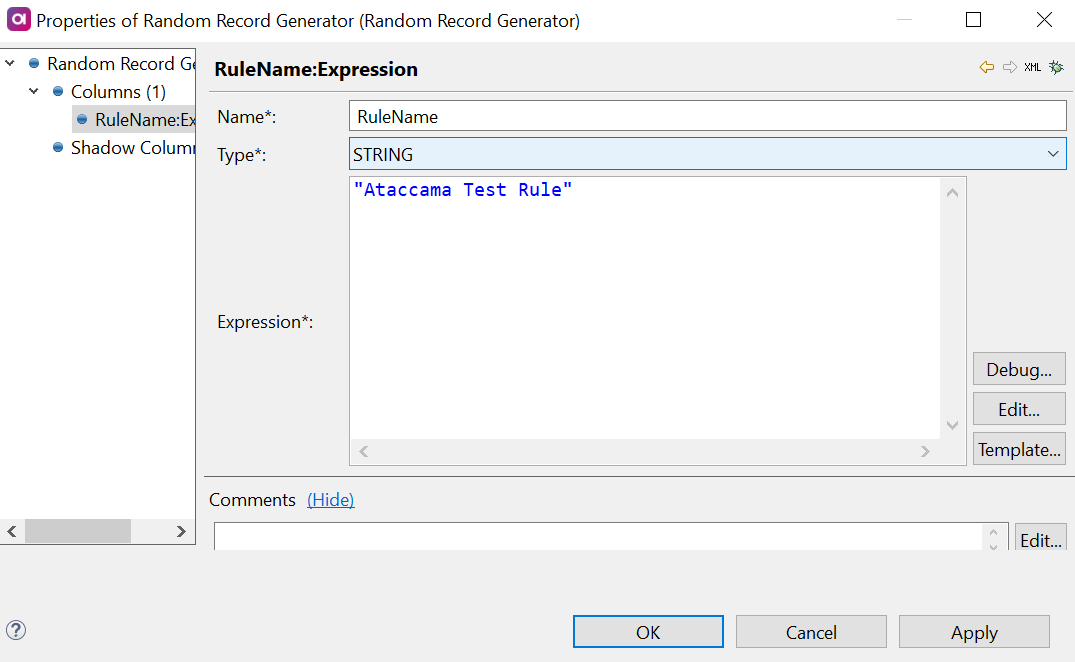Open the XML view icon
The image size is (1075, 662).
point(1033,67)
